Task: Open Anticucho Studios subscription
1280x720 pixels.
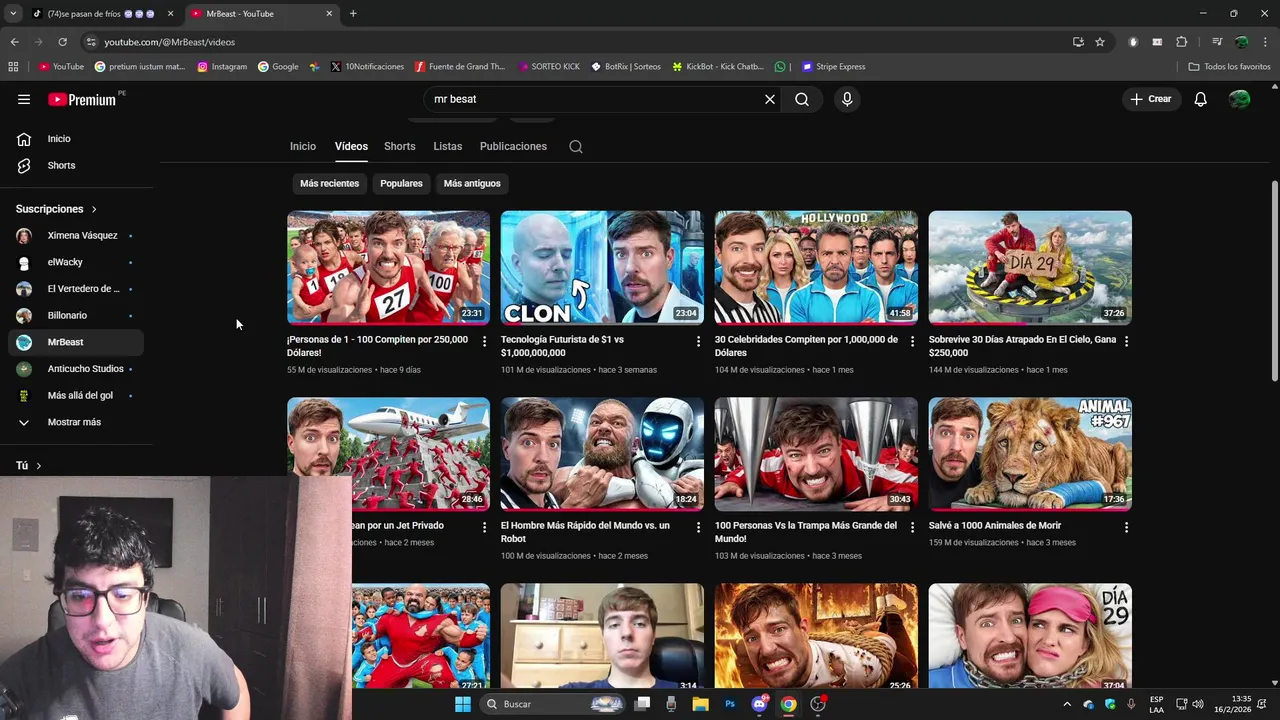Action: click(x=76, y=369)
